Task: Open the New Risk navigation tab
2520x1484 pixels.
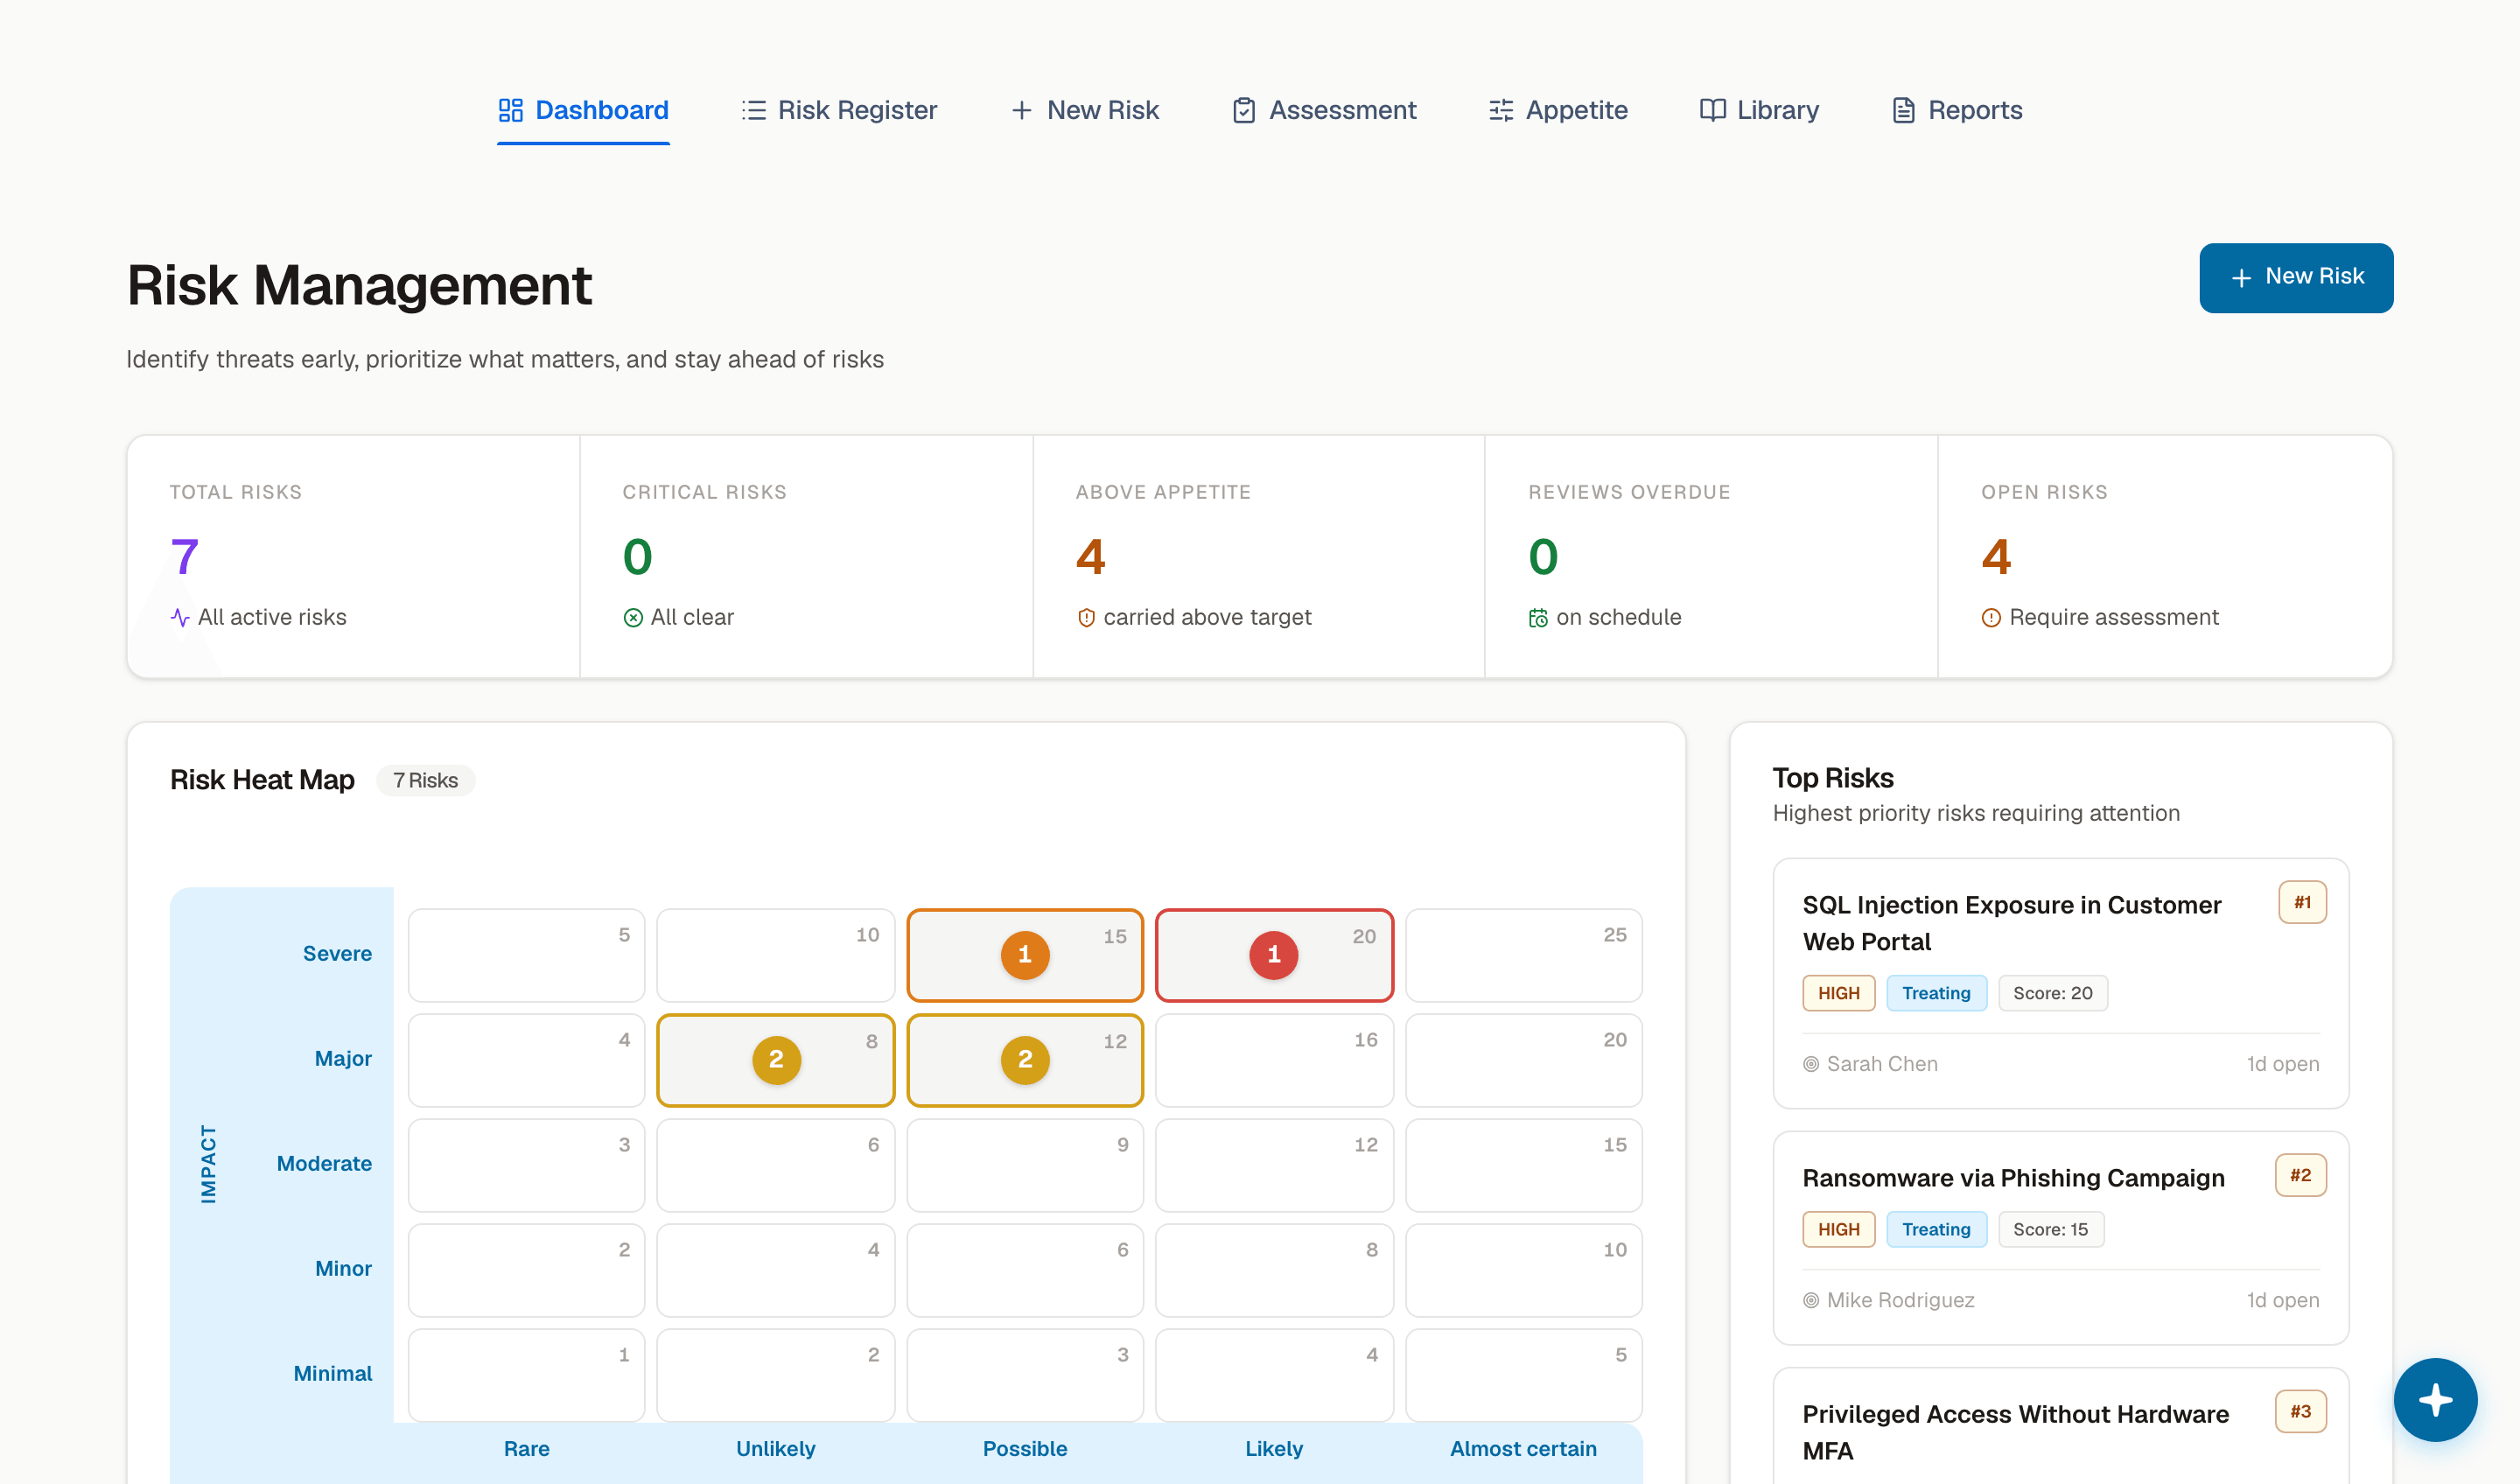Action: click(1085, 110)
